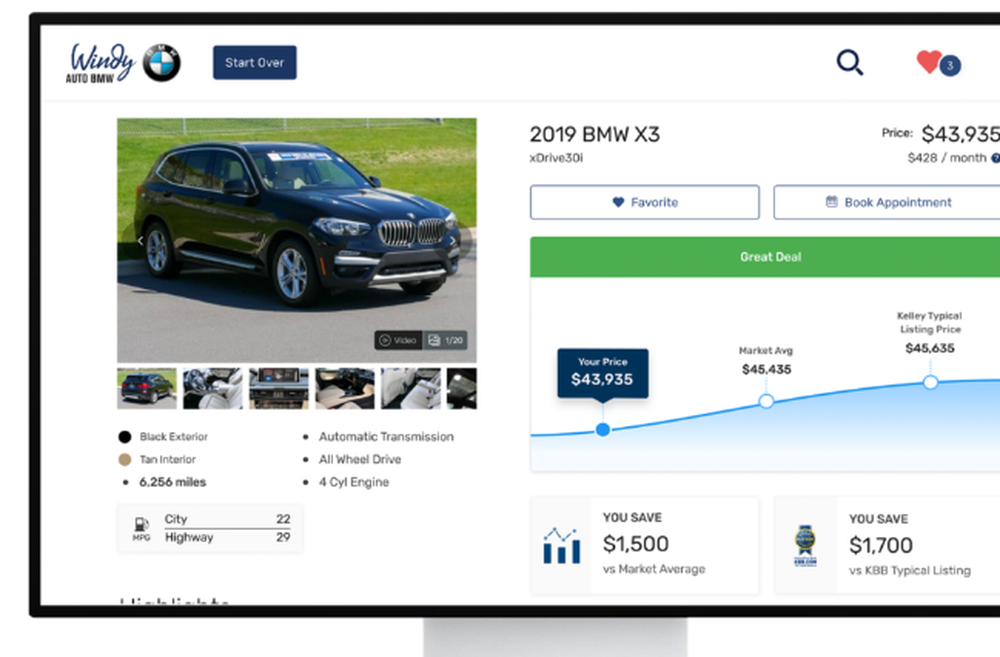Click the Kelley Typical Listing Price point
This screenshot has height=657, width=1000.
click(930, 382)
